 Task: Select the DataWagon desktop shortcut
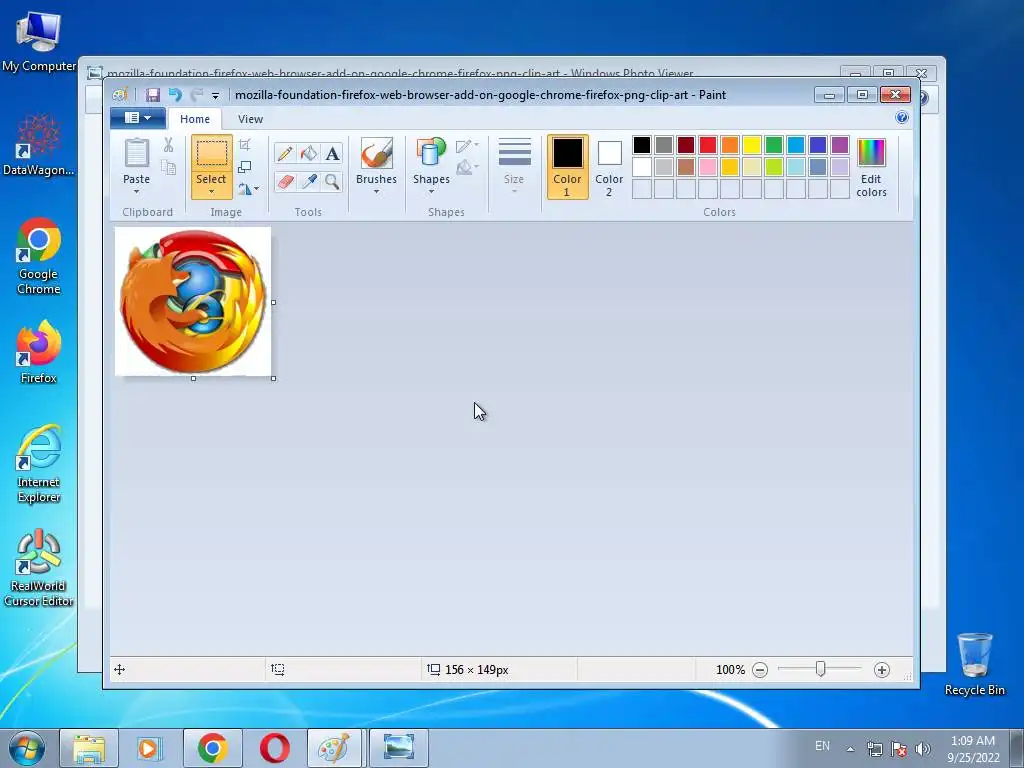(39, 145)
